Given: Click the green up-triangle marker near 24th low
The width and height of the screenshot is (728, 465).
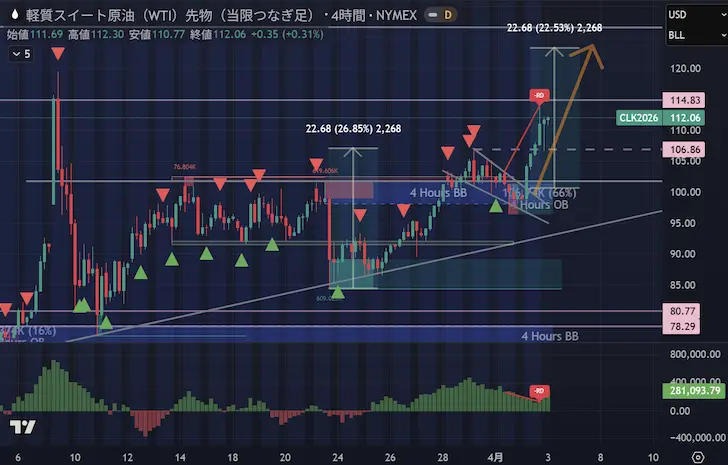Looking at the screenshot, I should 338,292.
